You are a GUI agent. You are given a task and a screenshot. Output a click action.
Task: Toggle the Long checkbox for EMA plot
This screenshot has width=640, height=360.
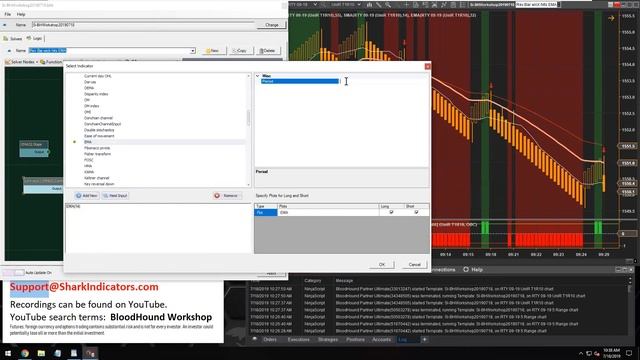391,212
